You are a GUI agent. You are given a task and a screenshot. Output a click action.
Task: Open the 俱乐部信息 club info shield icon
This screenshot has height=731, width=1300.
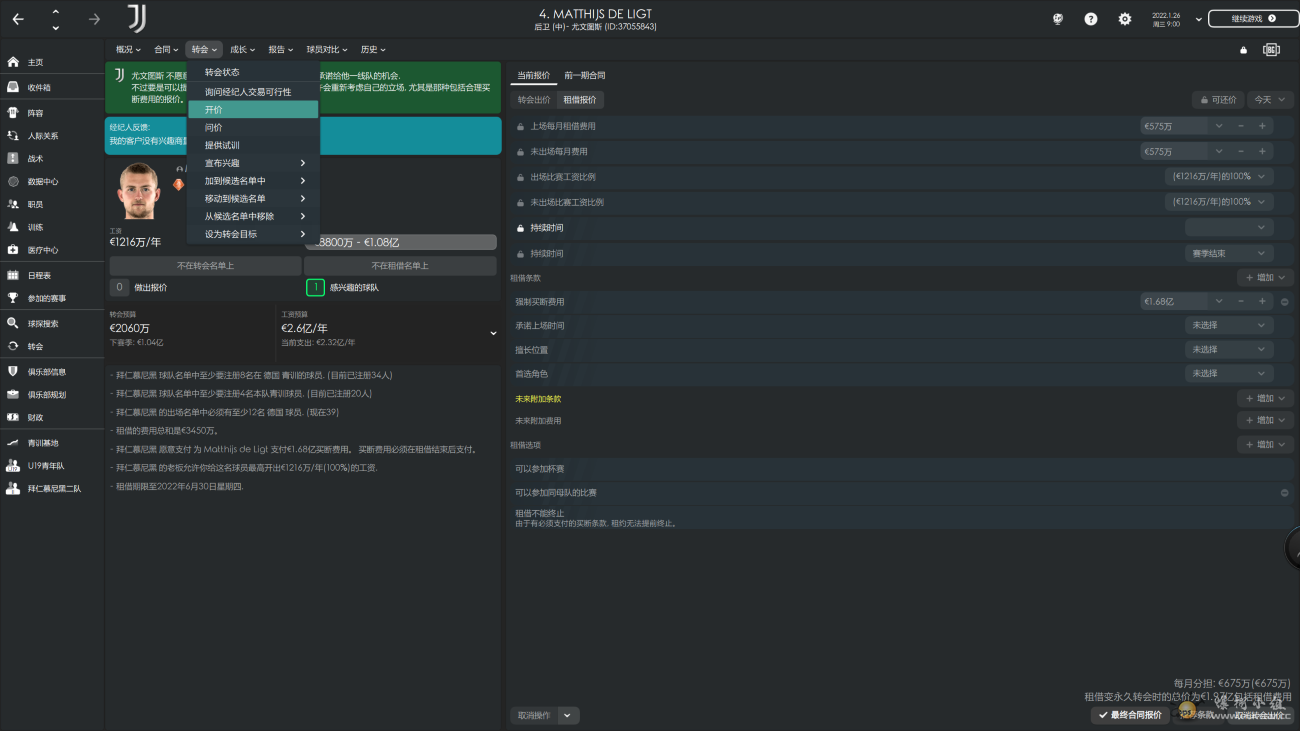(13, 371)
